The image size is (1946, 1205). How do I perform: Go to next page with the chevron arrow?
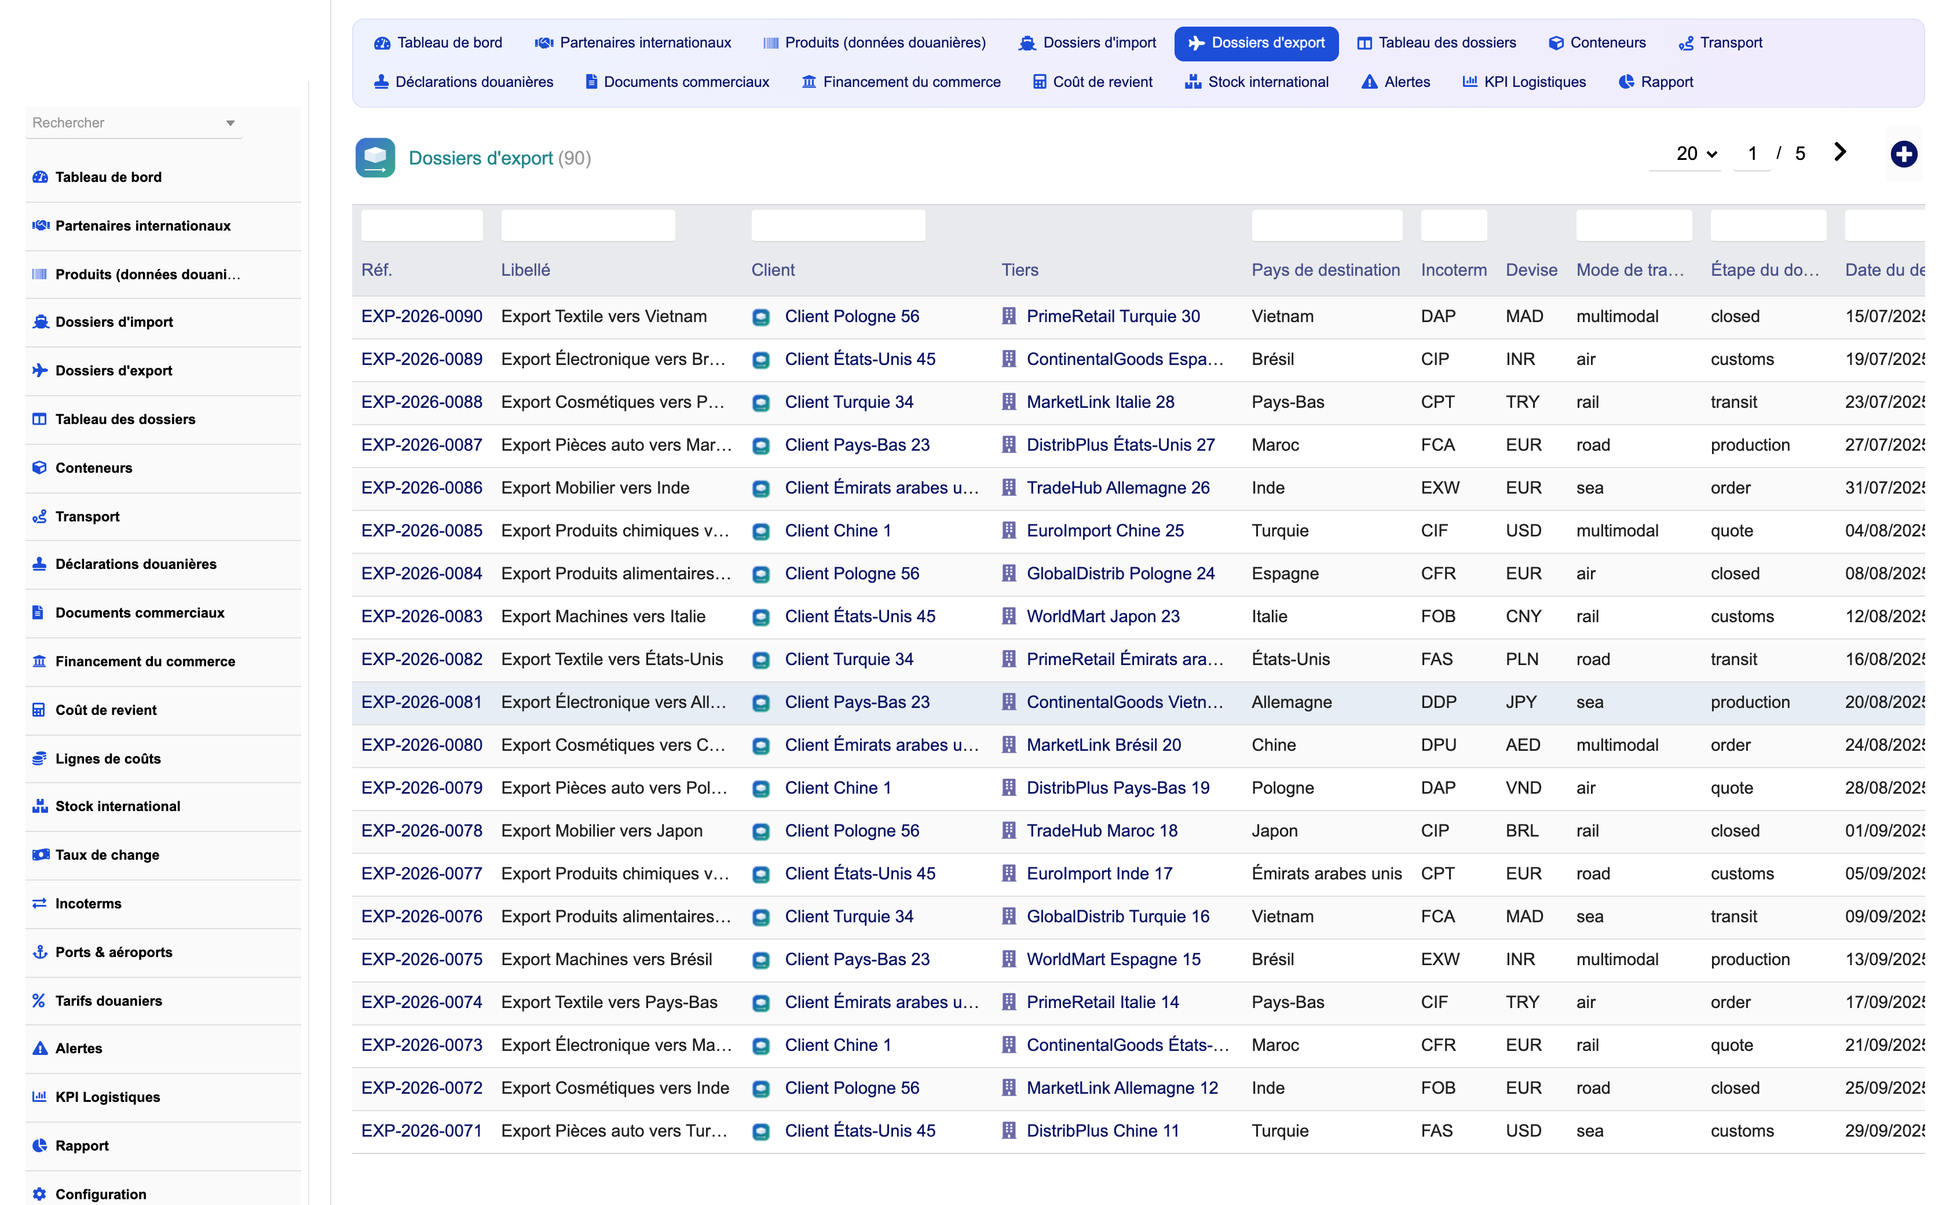point(1840,152)
